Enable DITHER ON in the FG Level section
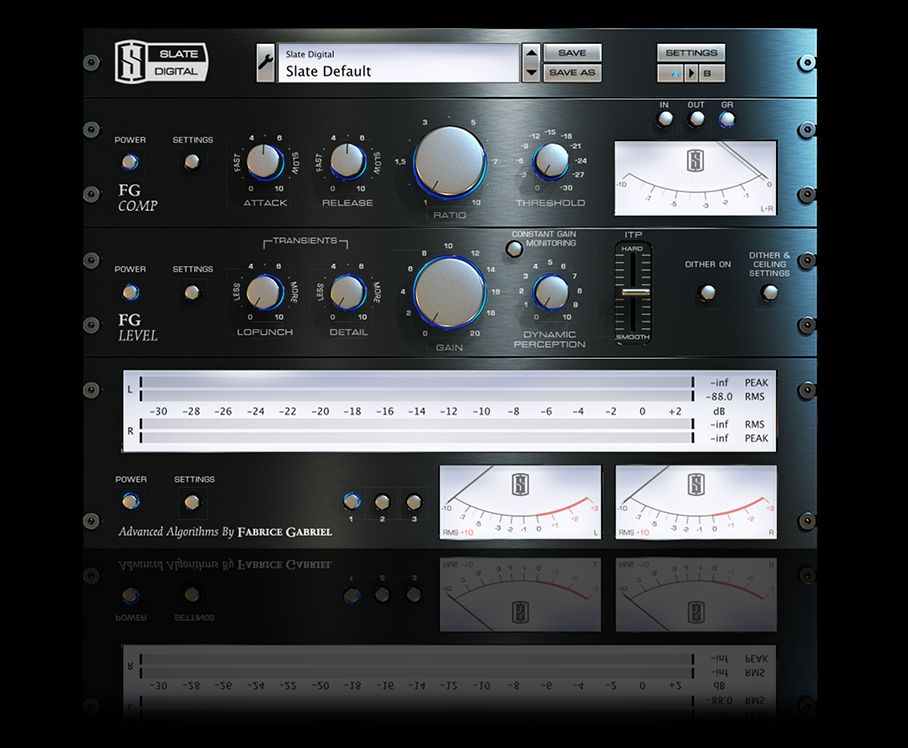Screen dimensions: 908x748 pos(706,293)
